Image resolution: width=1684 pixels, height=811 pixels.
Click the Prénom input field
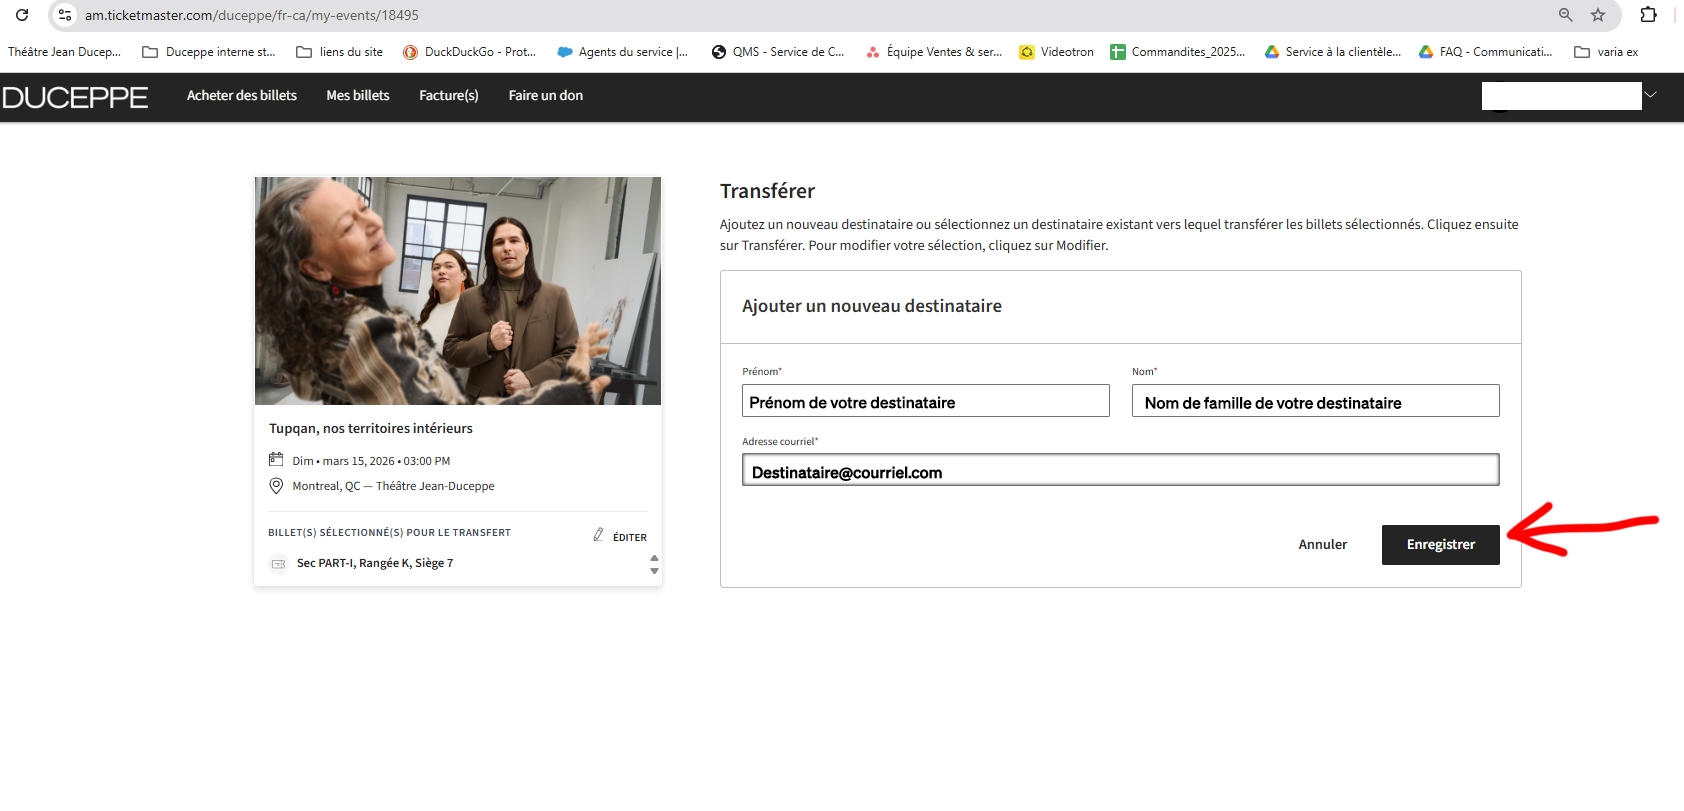(x=925, y=401)
